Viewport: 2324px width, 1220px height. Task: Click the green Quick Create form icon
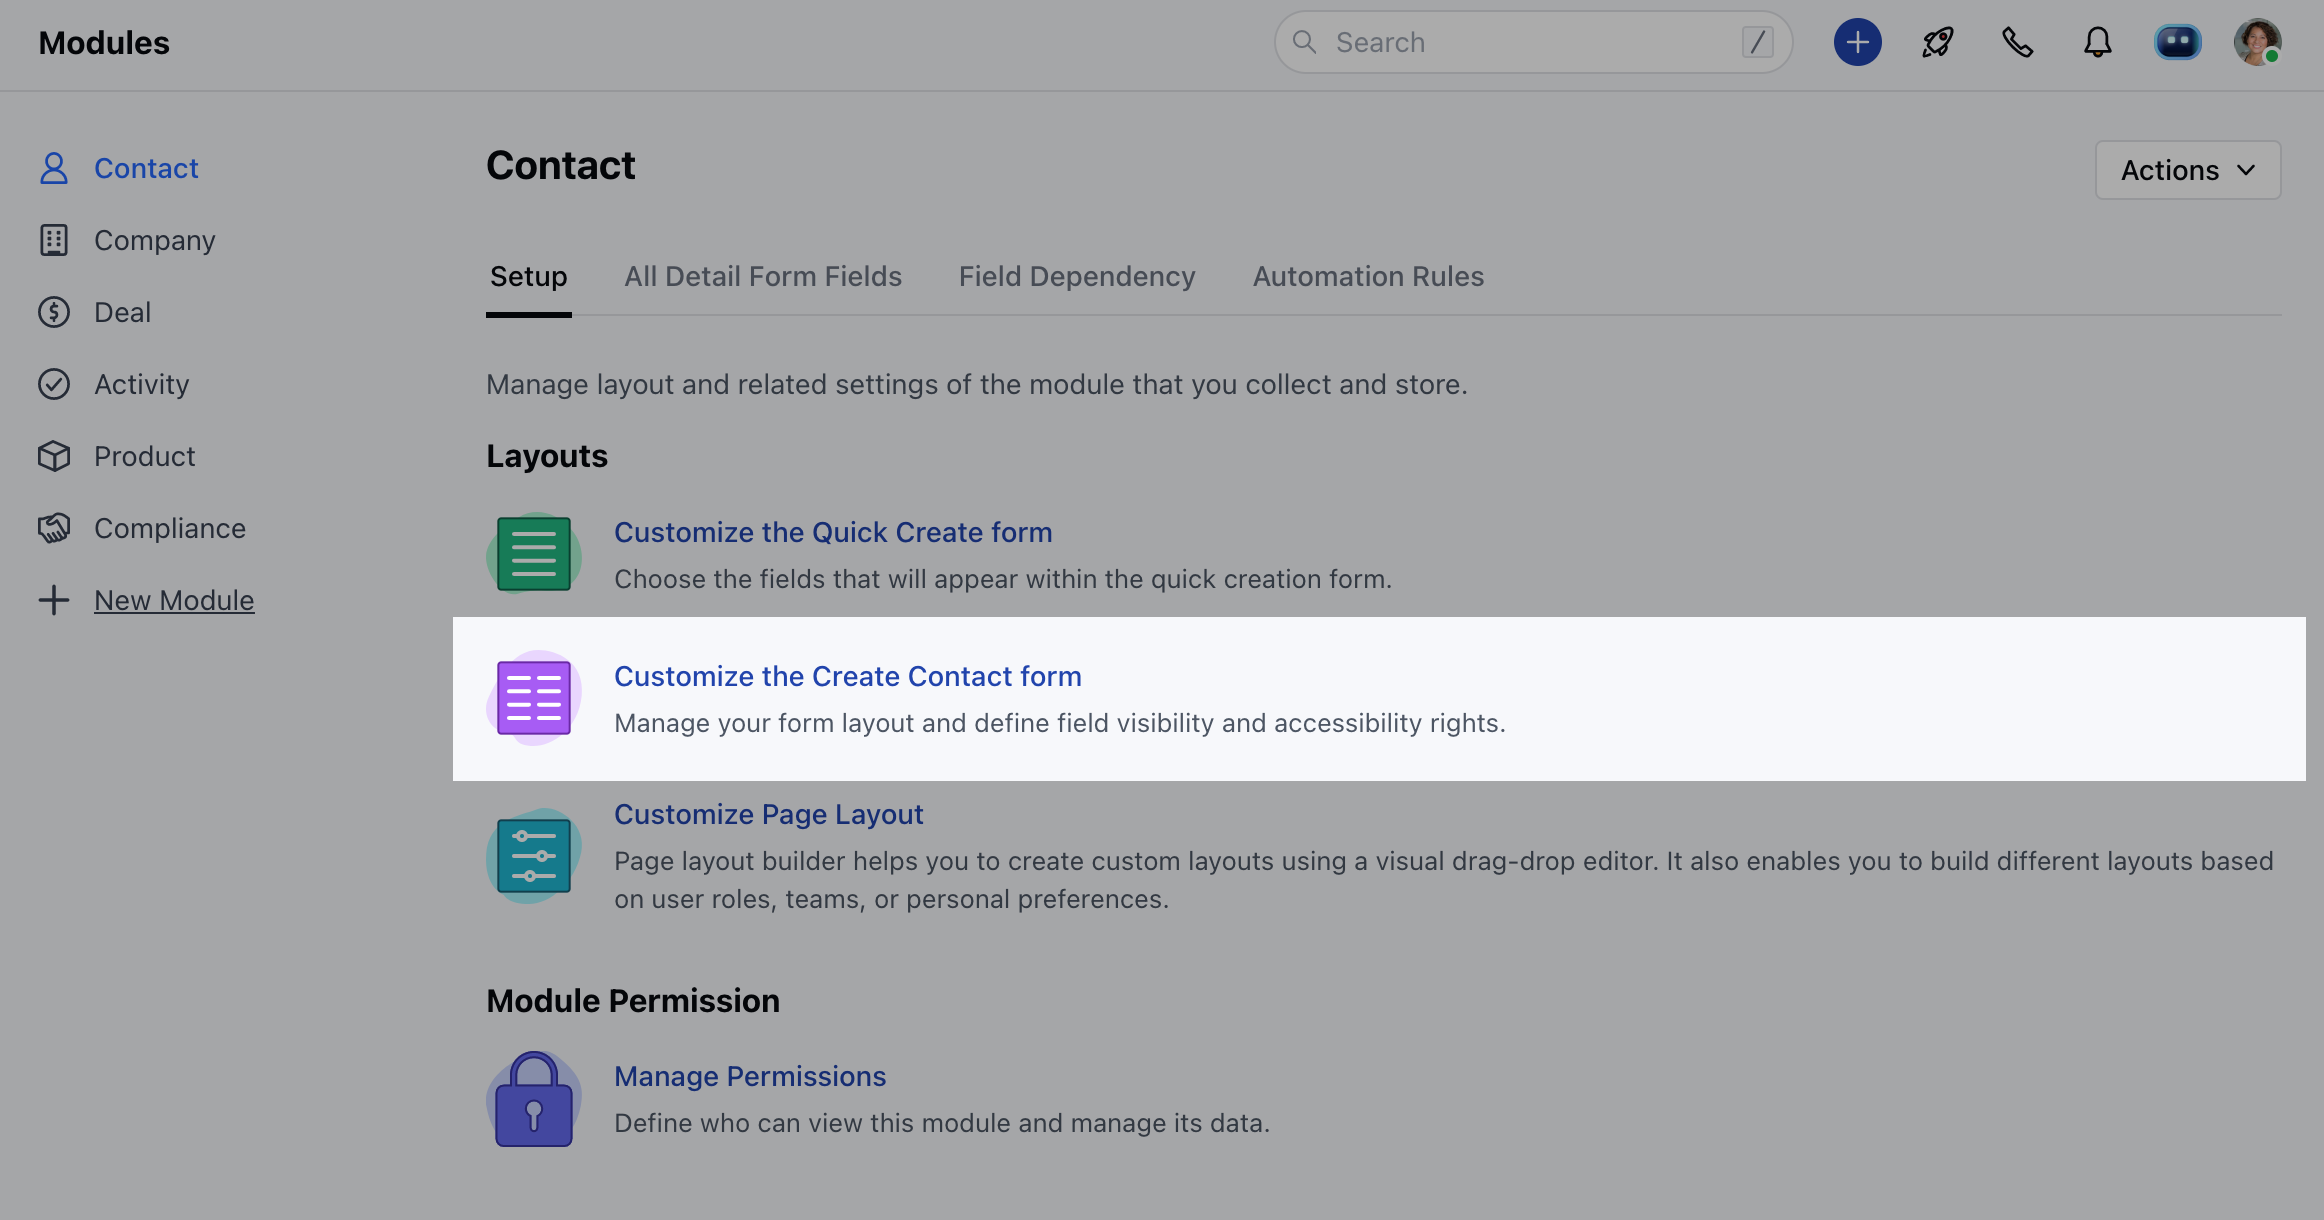[533, 554]
